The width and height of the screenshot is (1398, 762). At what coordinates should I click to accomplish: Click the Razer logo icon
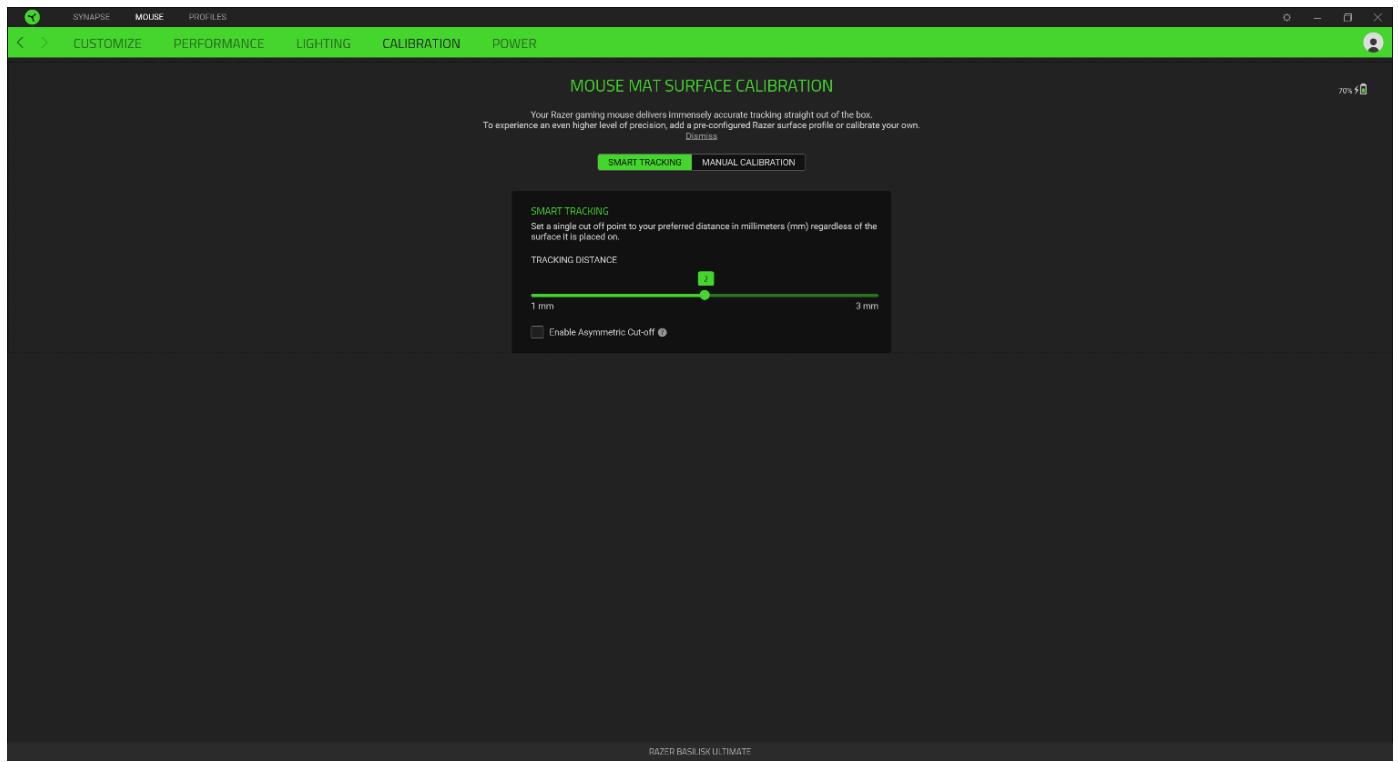click(x=34, y=16)
